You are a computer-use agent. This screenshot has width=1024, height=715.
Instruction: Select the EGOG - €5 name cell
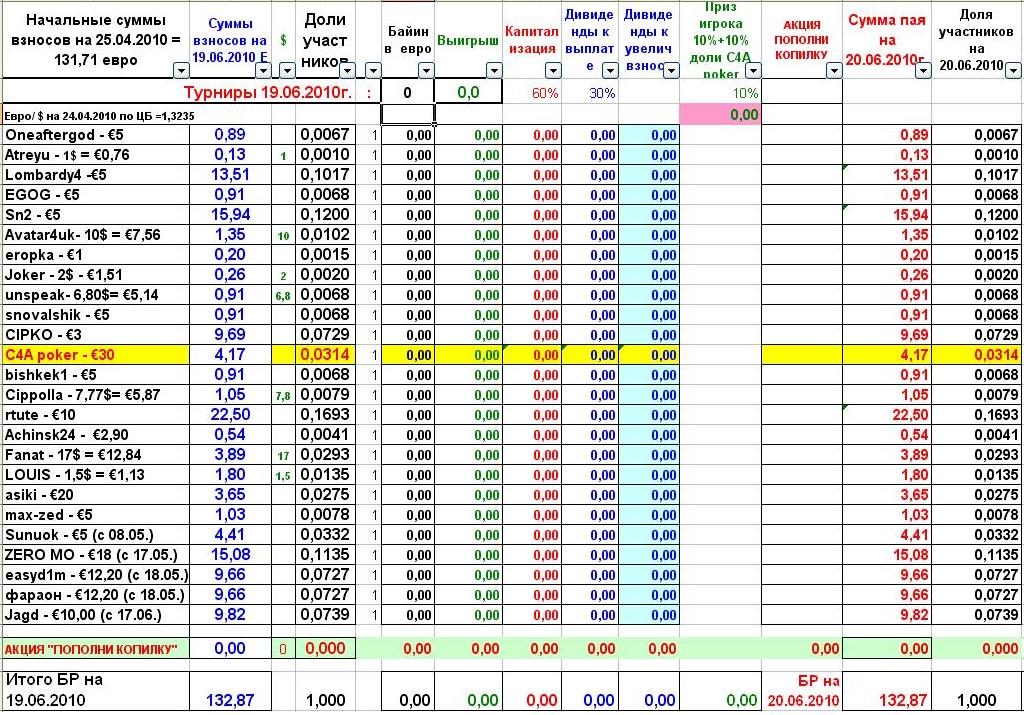coord(95,195)
